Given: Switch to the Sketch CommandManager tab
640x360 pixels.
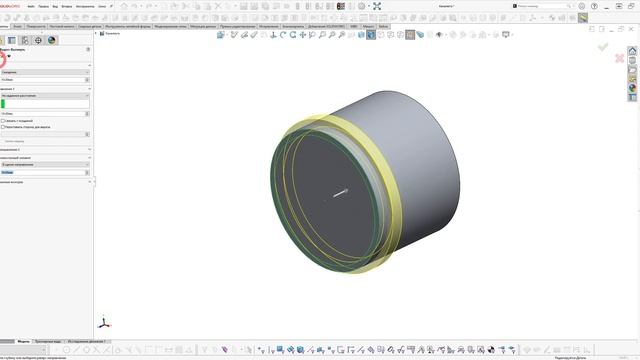Looking at the screenshot, I should 17,26.
